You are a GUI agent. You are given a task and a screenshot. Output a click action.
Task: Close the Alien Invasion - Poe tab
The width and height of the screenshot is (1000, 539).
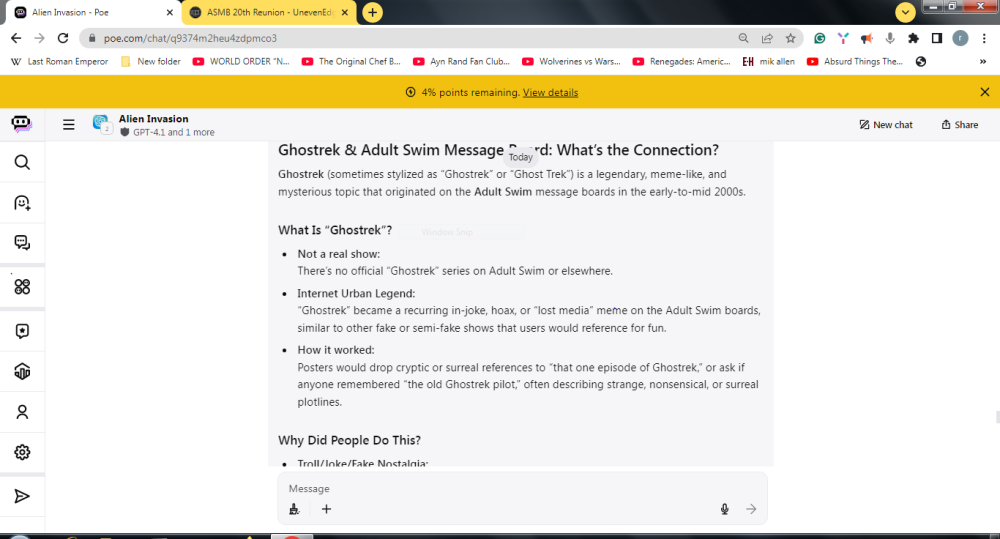click(170, 13)
